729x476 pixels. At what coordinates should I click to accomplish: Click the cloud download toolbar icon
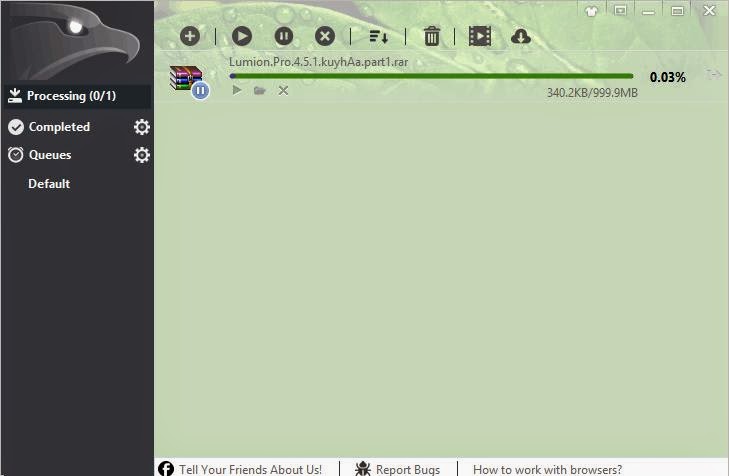(x=521, y=37)
